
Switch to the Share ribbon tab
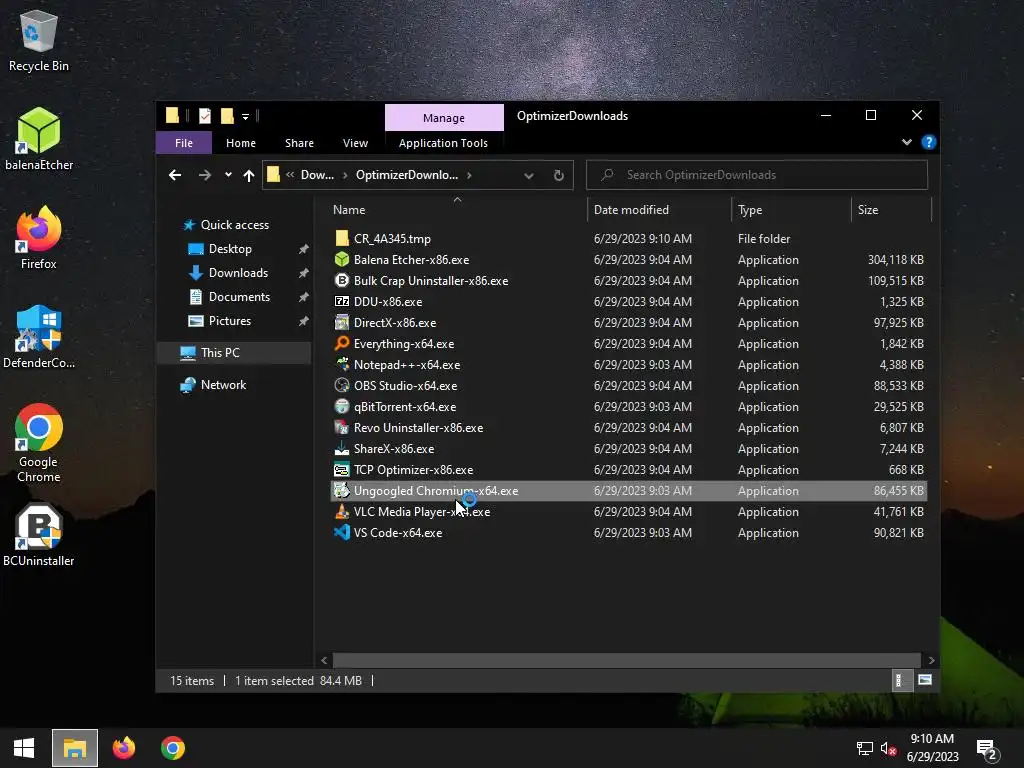point(299,142)
